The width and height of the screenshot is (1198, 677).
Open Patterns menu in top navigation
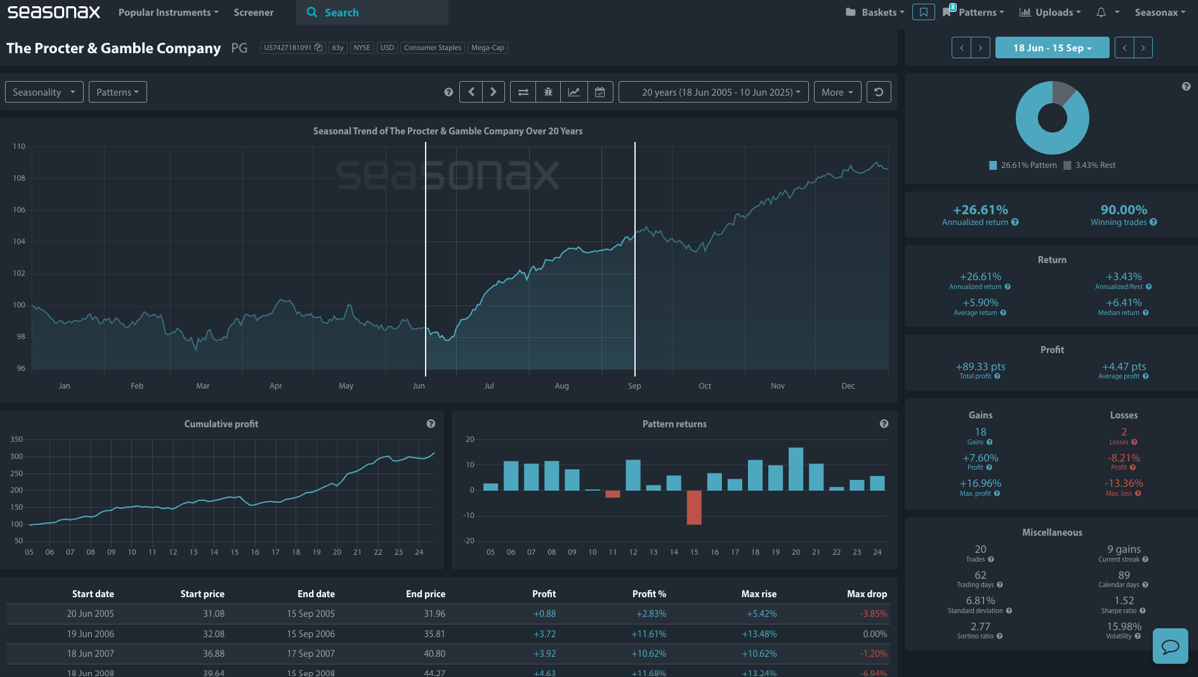click(x=974, y=12)
